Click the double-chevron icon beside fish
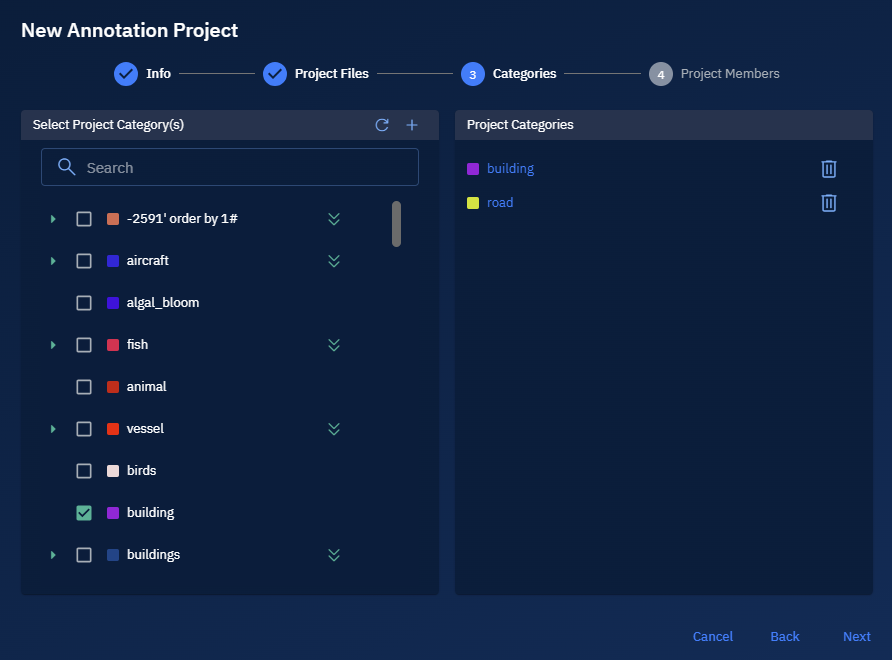 tap(334, 345)
